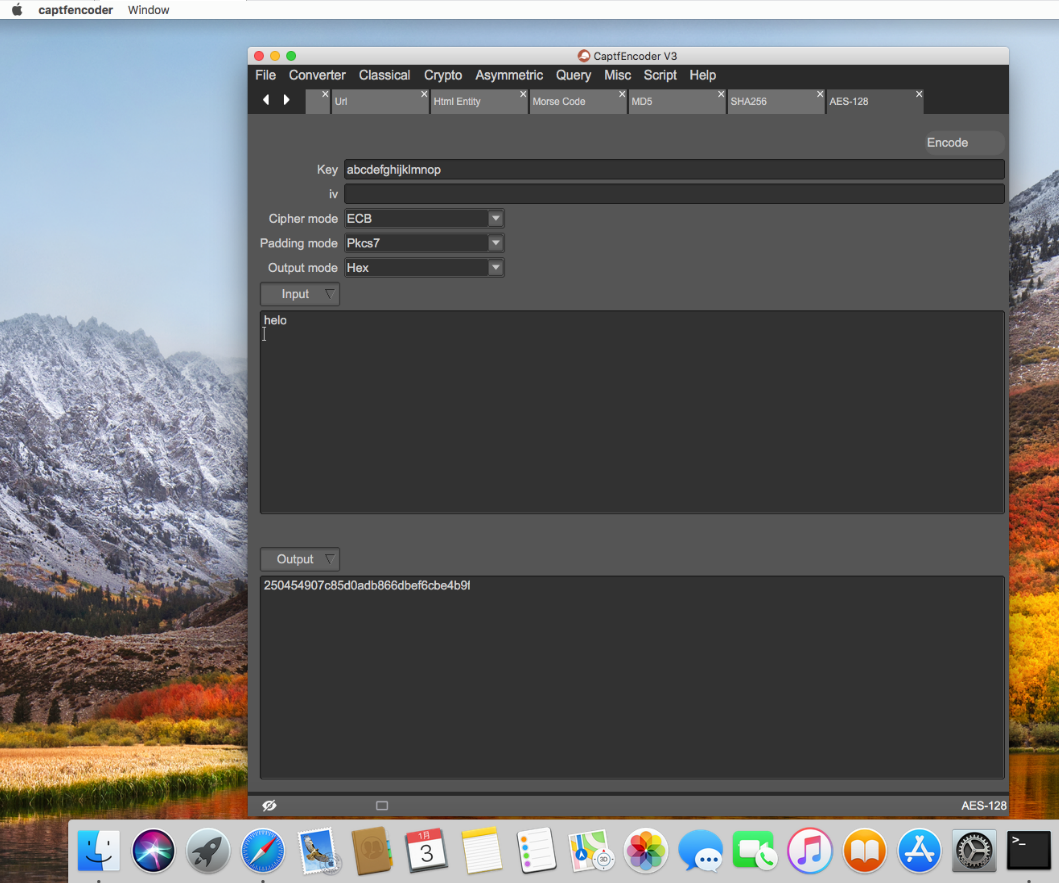The image size is (1059, 883).
Task: Open System Preferences from the Dock
Action: (x=973, y=851)
